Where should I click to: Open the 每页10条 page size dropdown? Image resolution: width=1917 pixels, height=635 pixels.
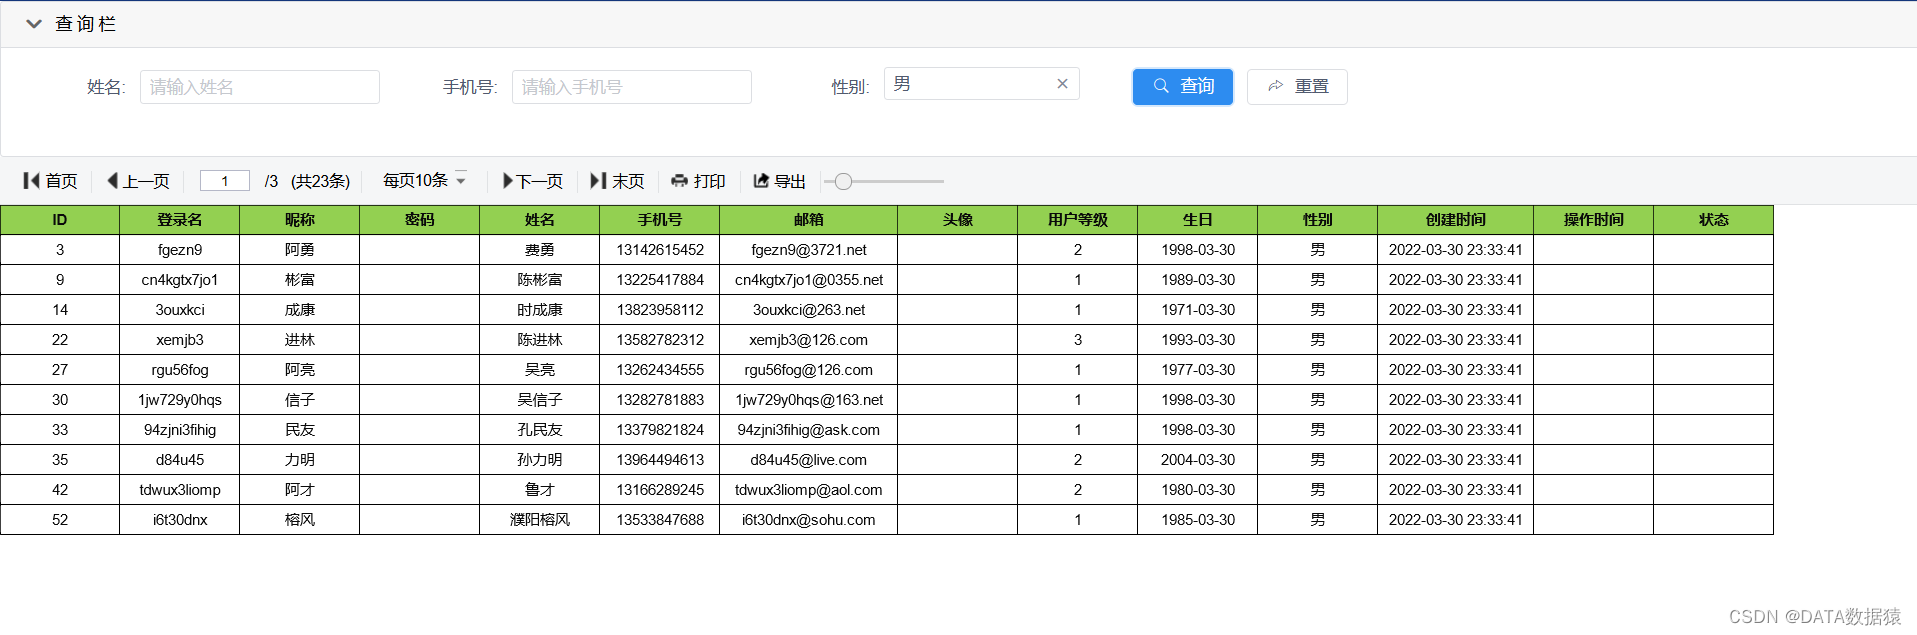pos(425,181)
